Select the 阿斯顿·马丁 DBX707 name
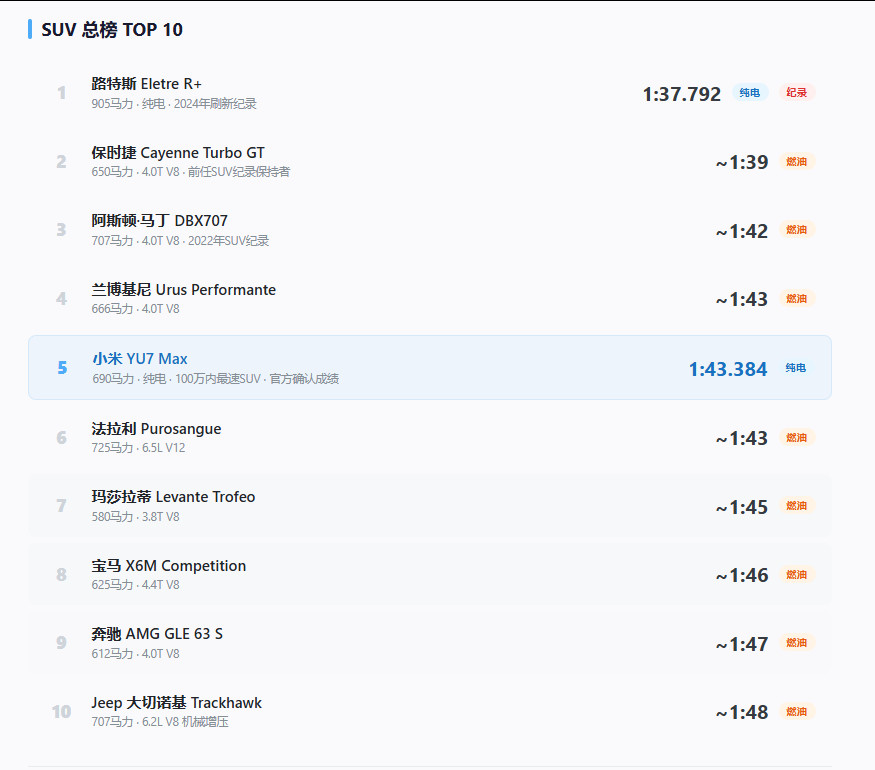875x770 pixels. [x=160, y=221]
